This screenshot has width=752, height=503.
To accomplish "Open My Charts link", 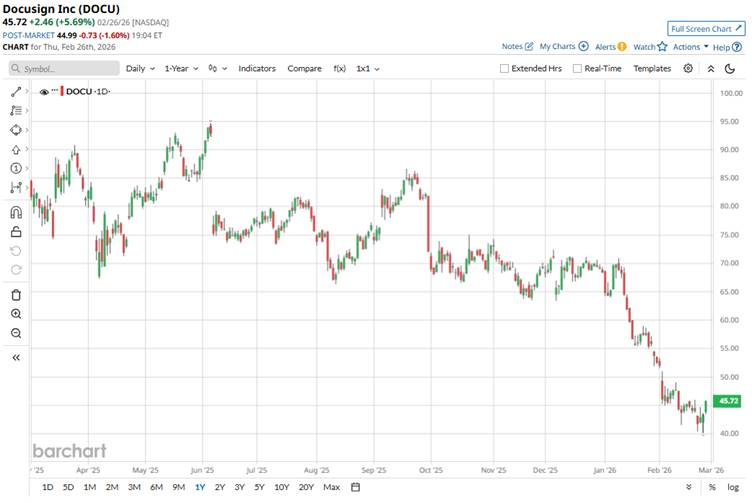I will pyautogui.click(x=564, y=47).
